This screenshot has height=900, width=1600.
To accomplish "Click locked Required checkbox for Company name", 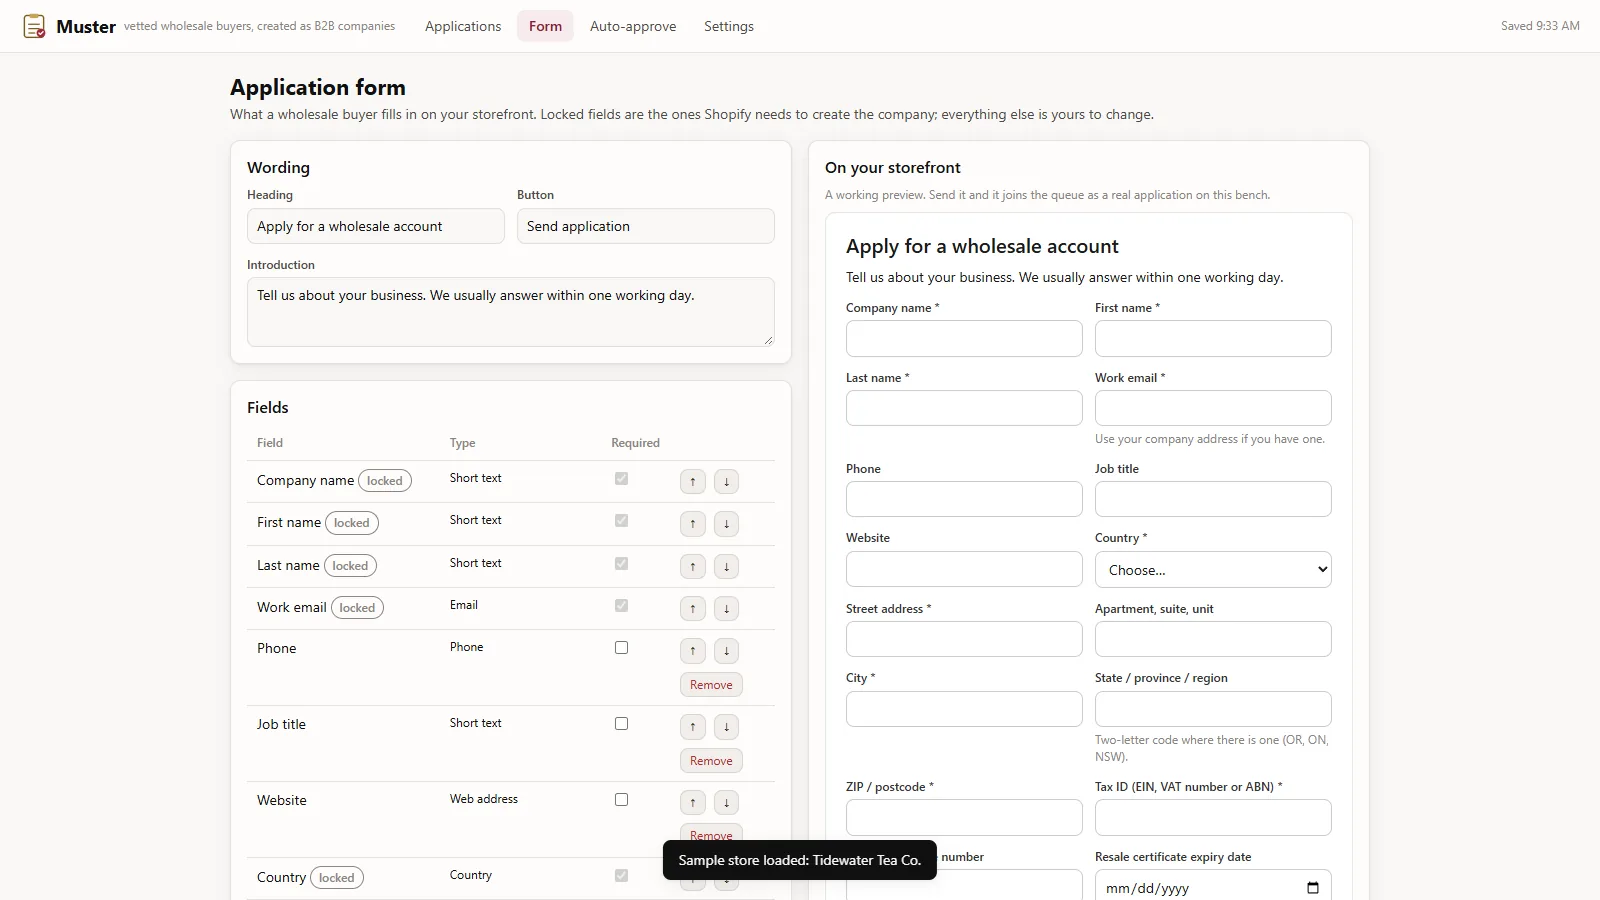I will pyautogui.click(x=621, y=479).
